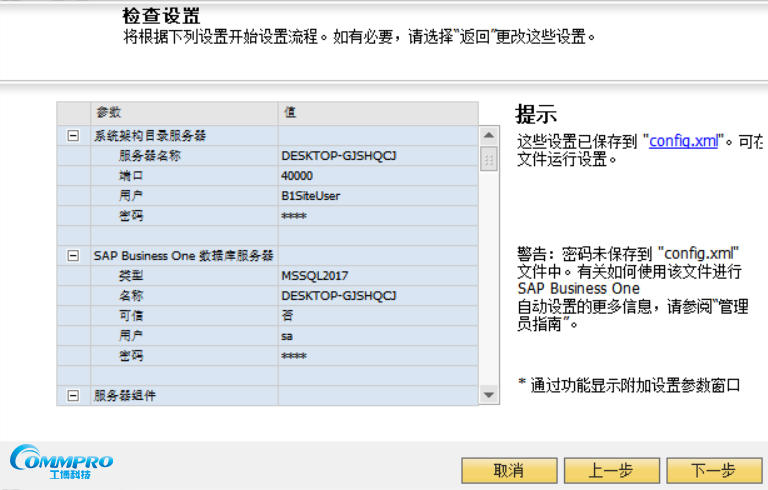The image size is (768, 490).
Task: Click the 取消 button
Action: (x=510, y=471)
